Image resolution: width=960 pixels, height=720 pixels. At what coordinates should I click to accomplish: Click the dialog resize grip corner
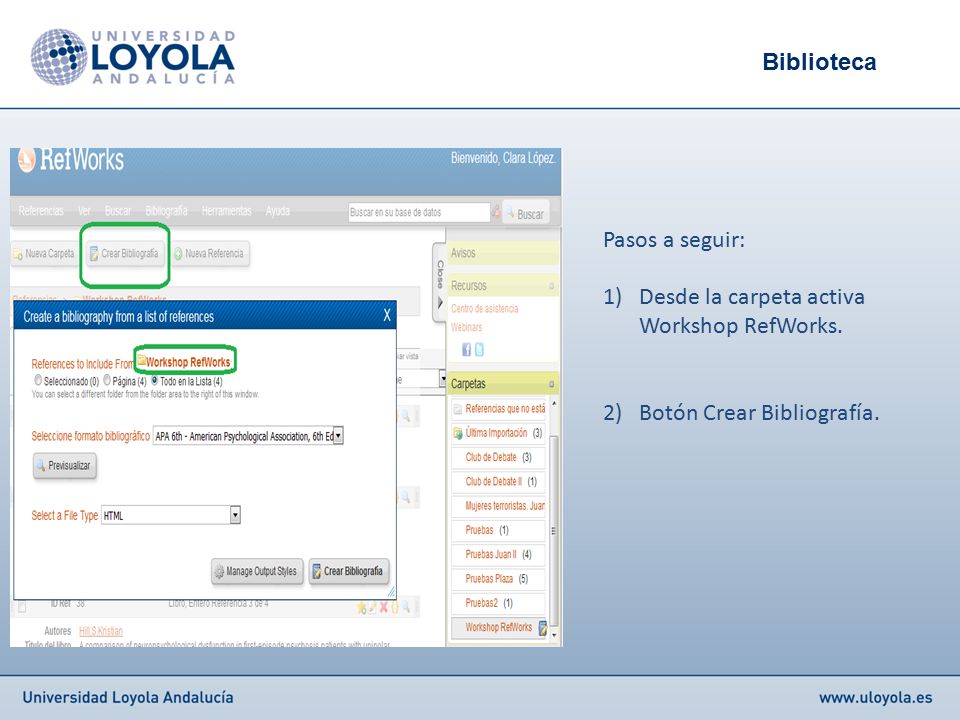pos(391,592)
